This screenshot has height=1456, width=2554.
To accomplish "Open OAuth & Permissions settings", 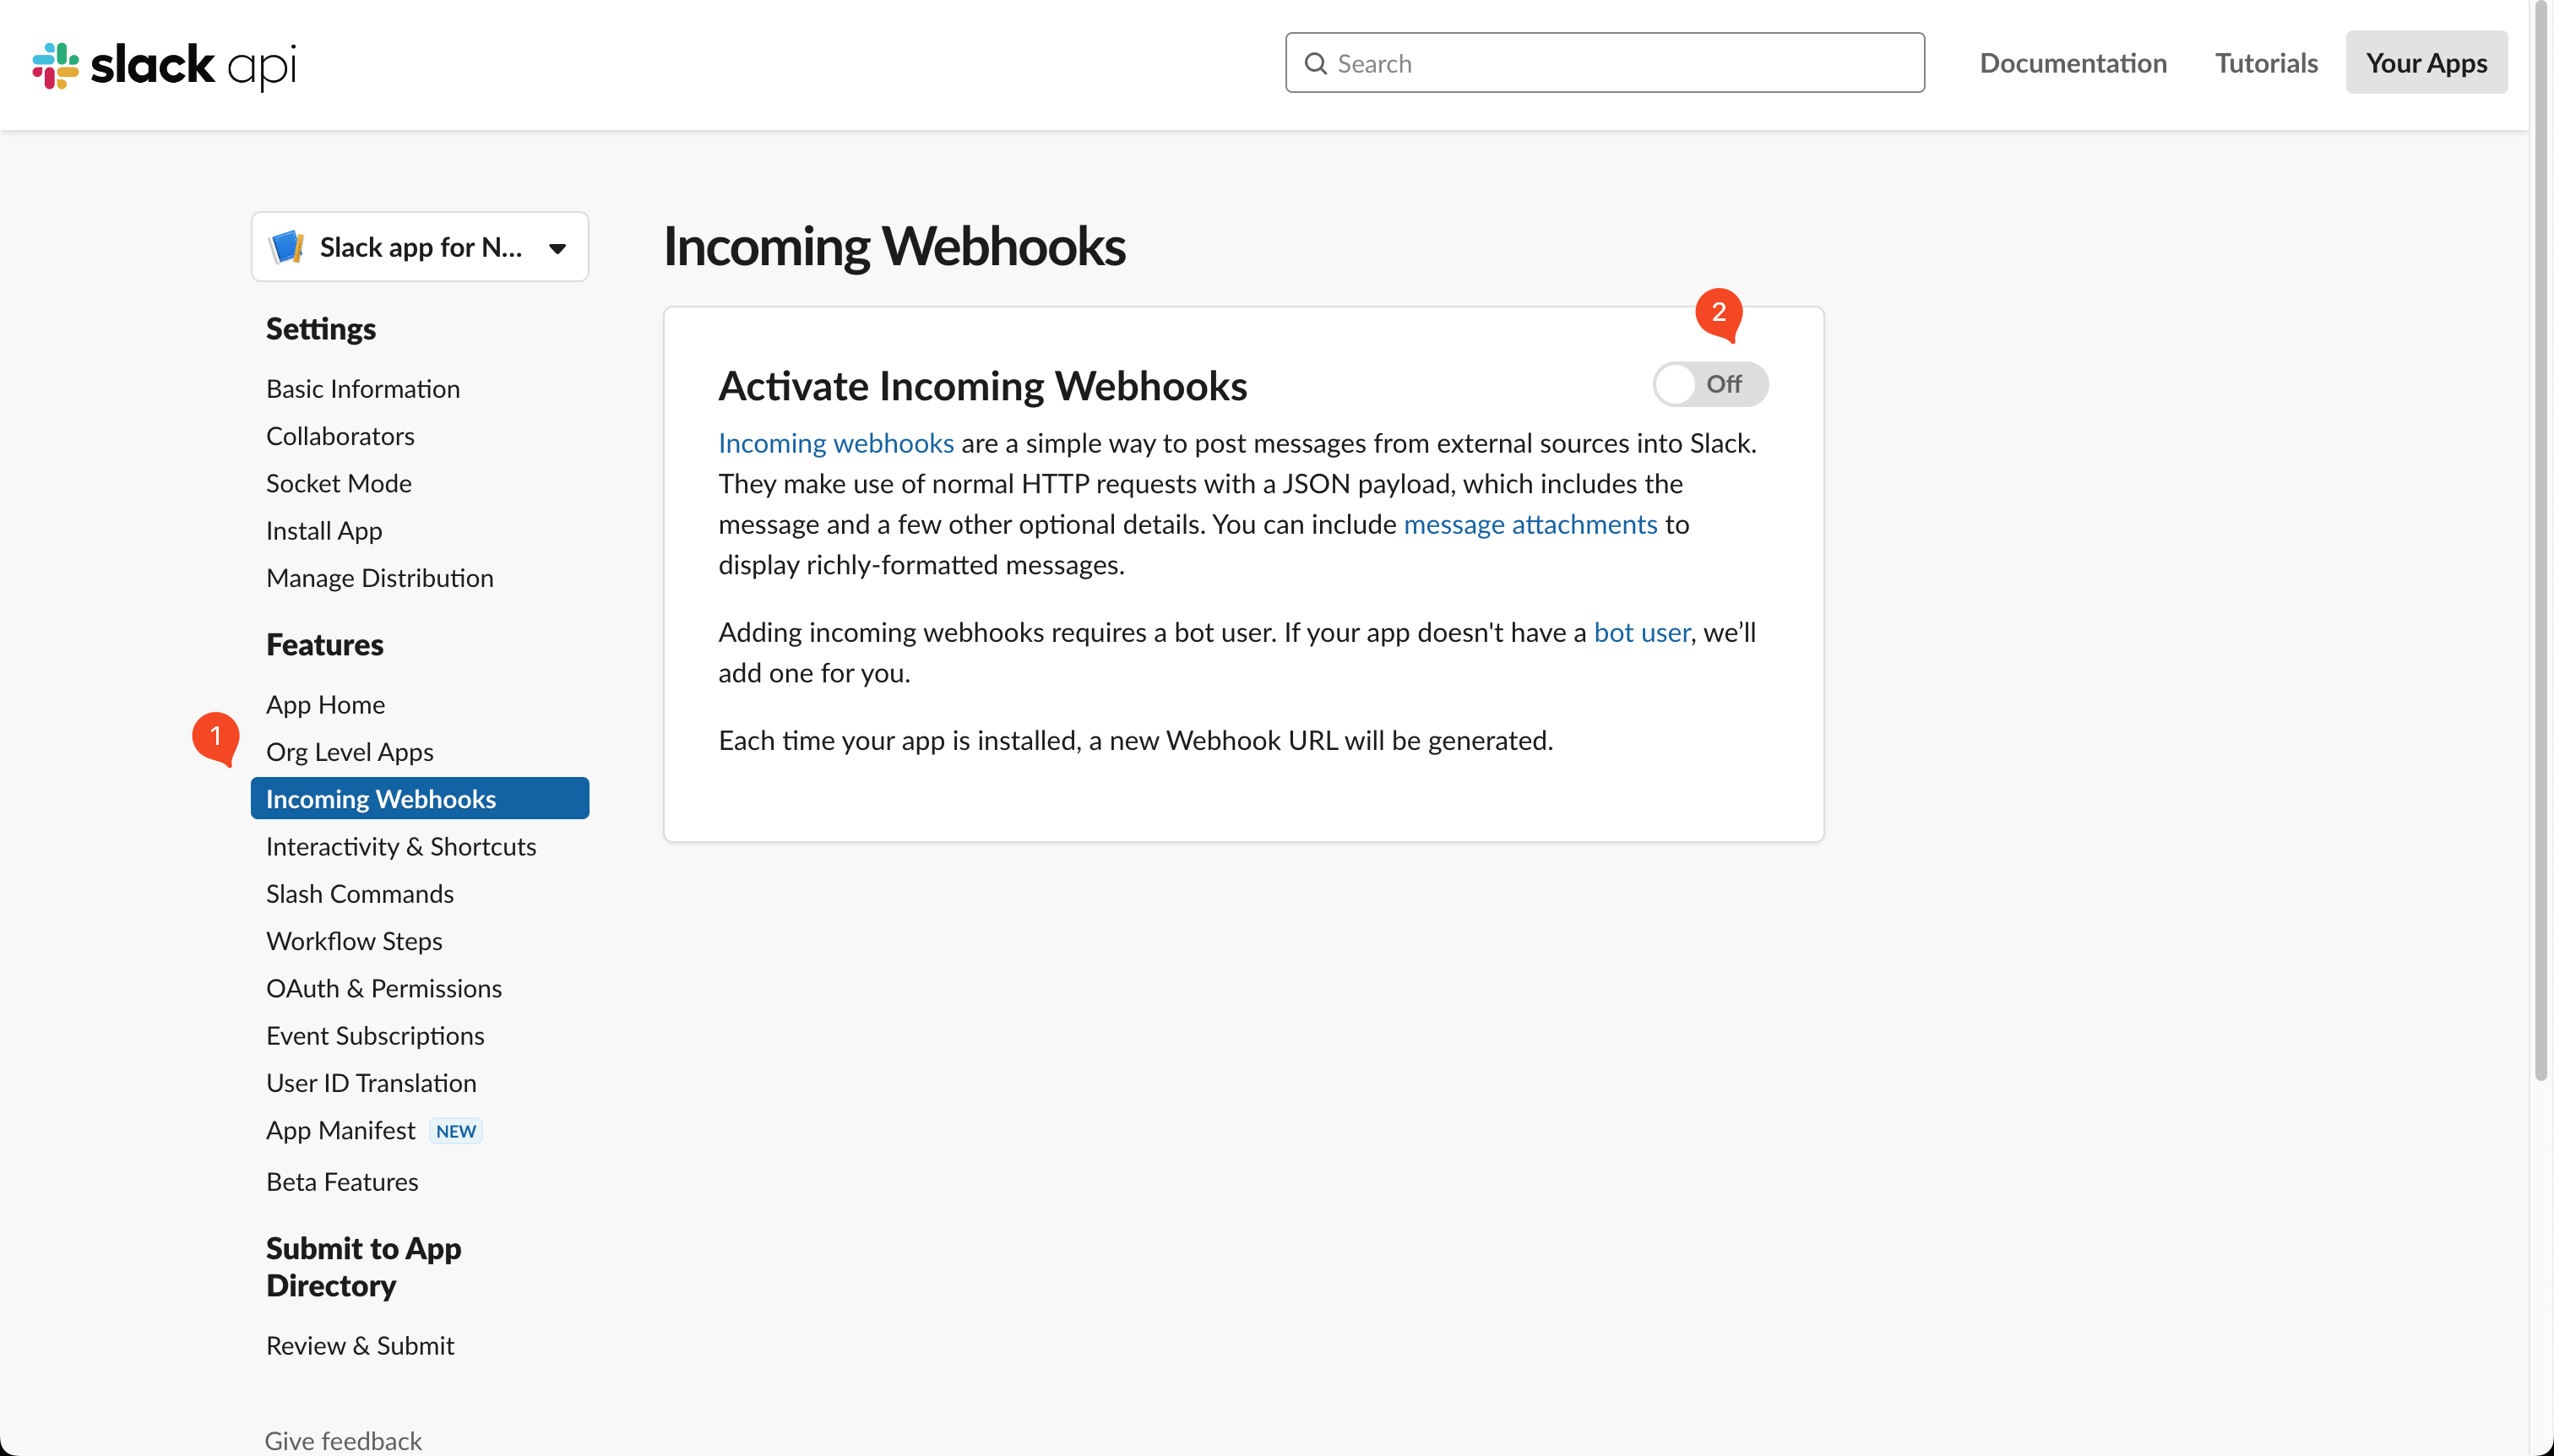I will click(384, 988).
